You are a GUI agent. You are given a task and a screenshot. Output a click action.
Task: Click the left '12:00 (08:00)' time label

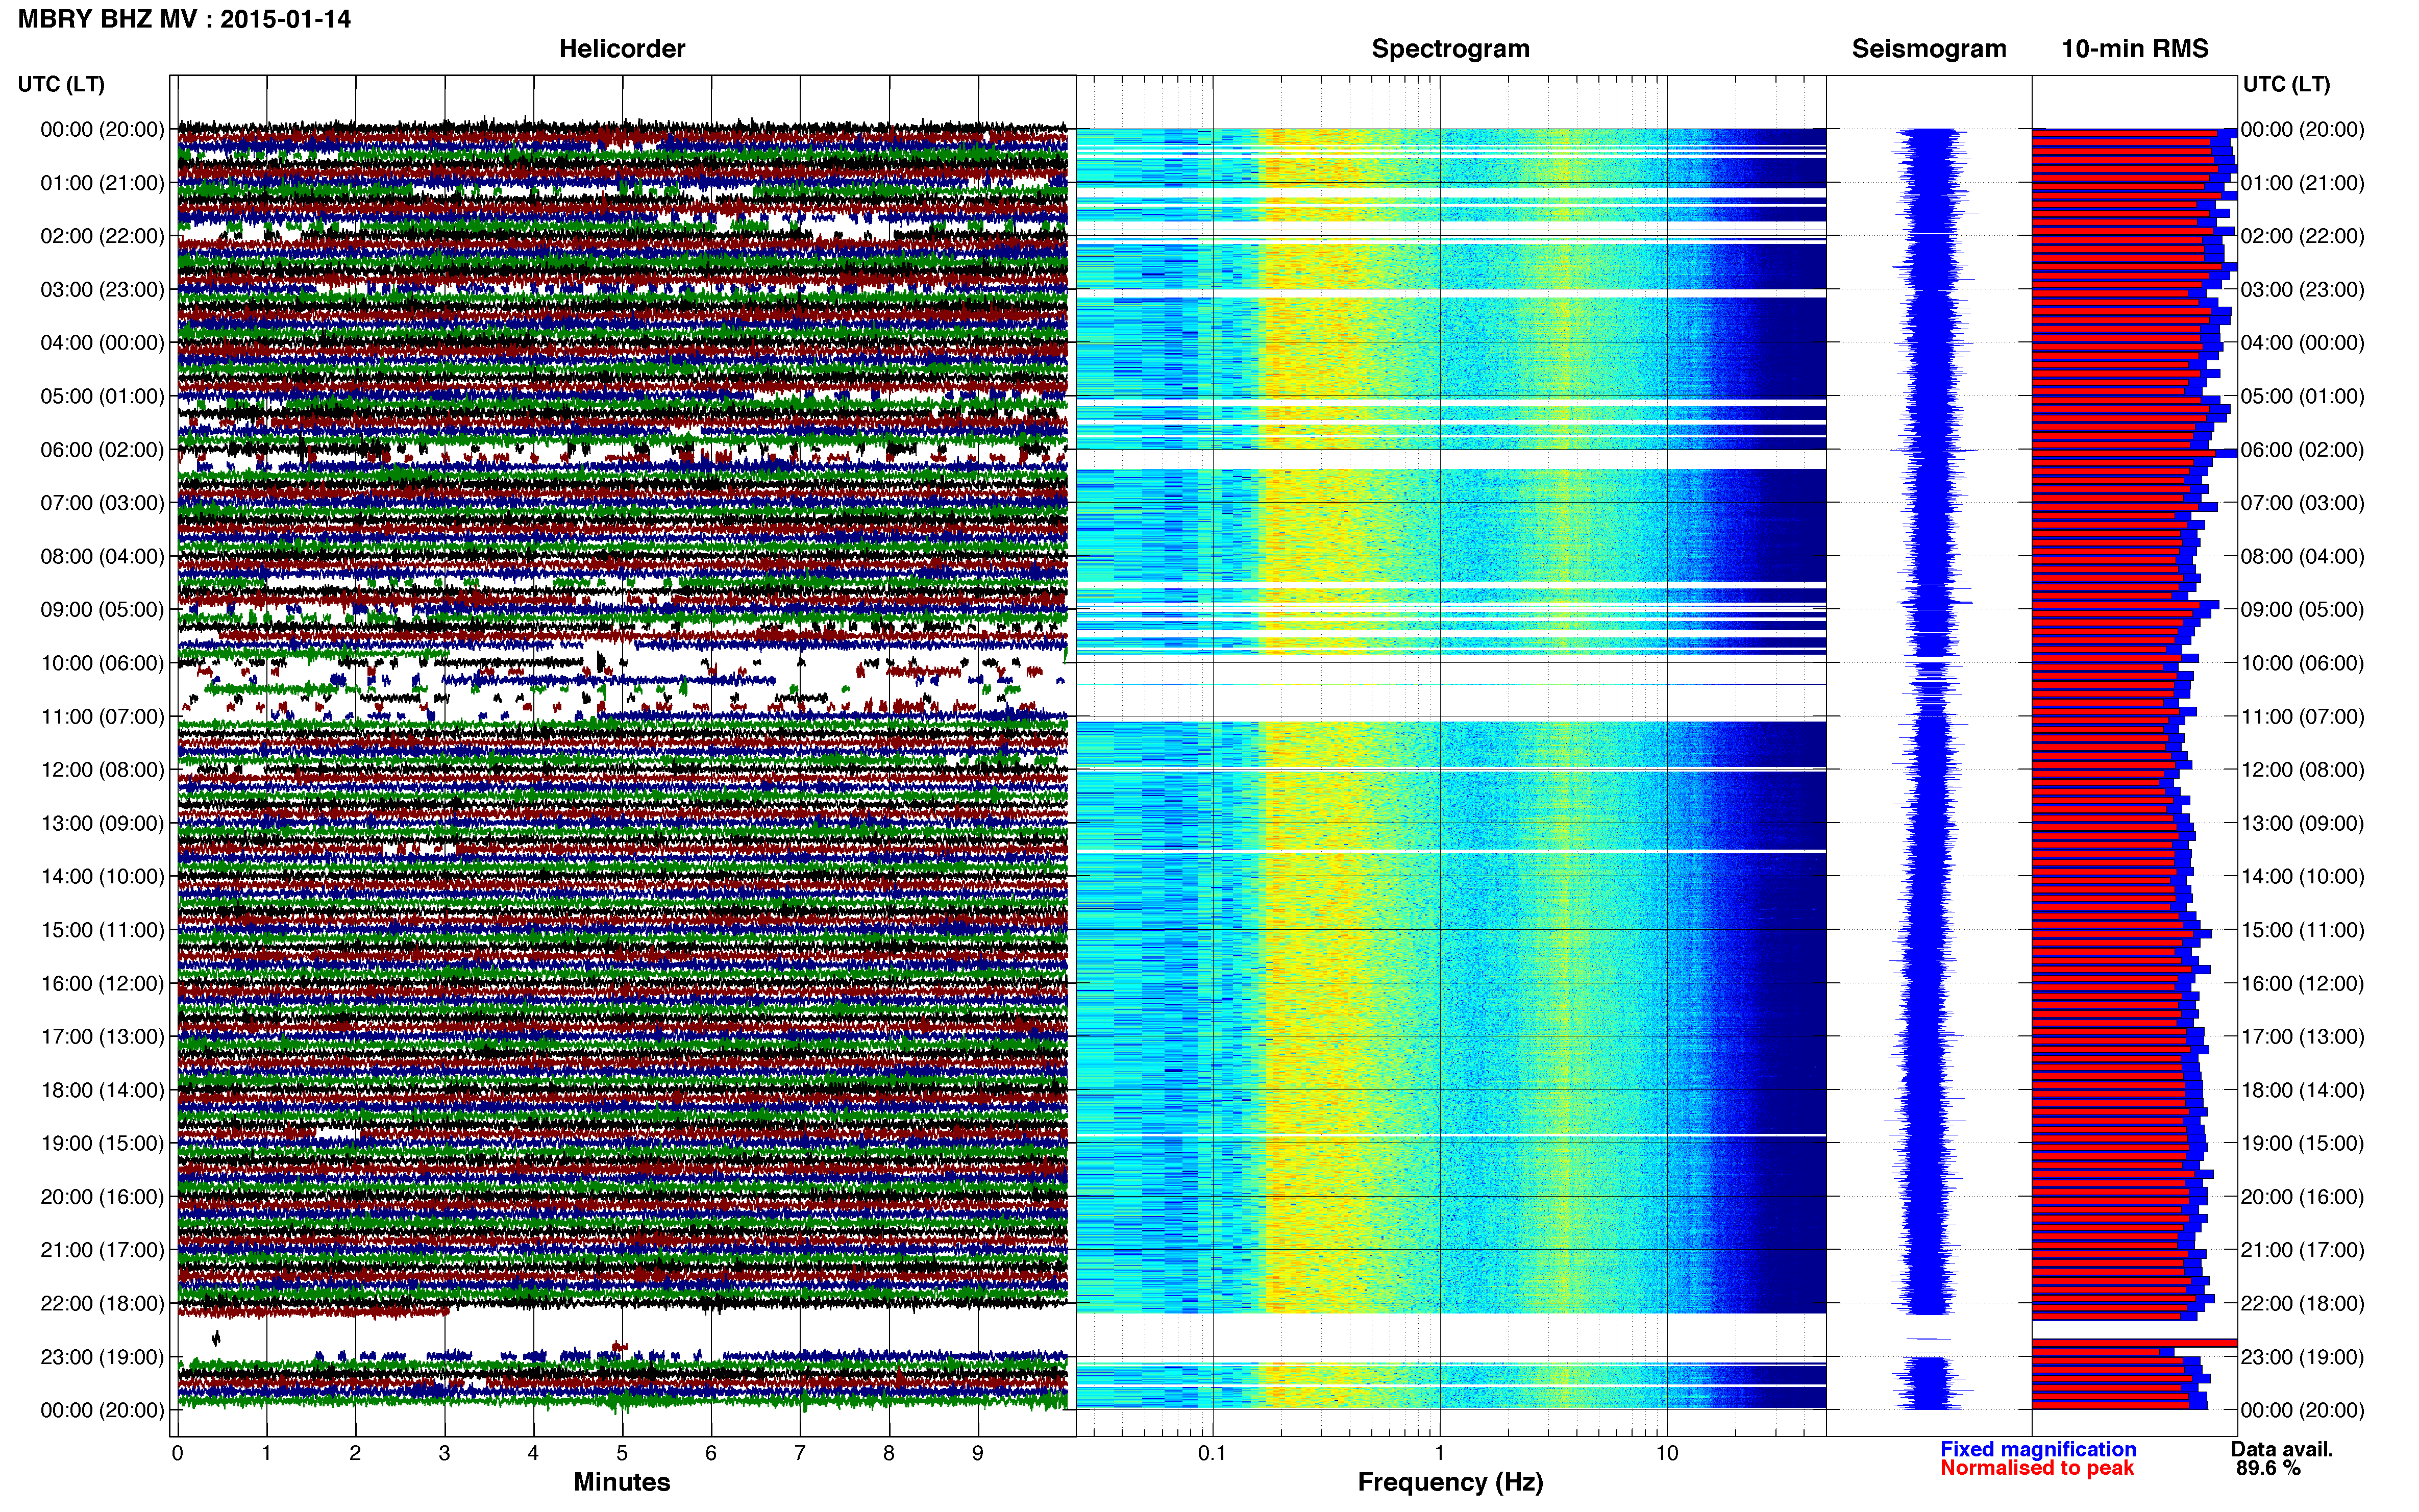coord(102,769)
